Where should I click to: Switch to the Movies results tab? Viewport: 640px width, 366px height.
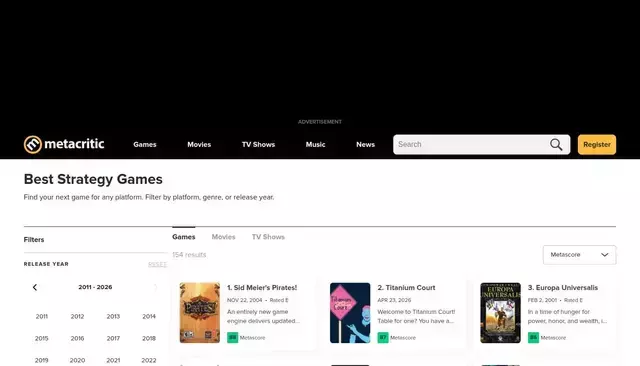(223, 237)
